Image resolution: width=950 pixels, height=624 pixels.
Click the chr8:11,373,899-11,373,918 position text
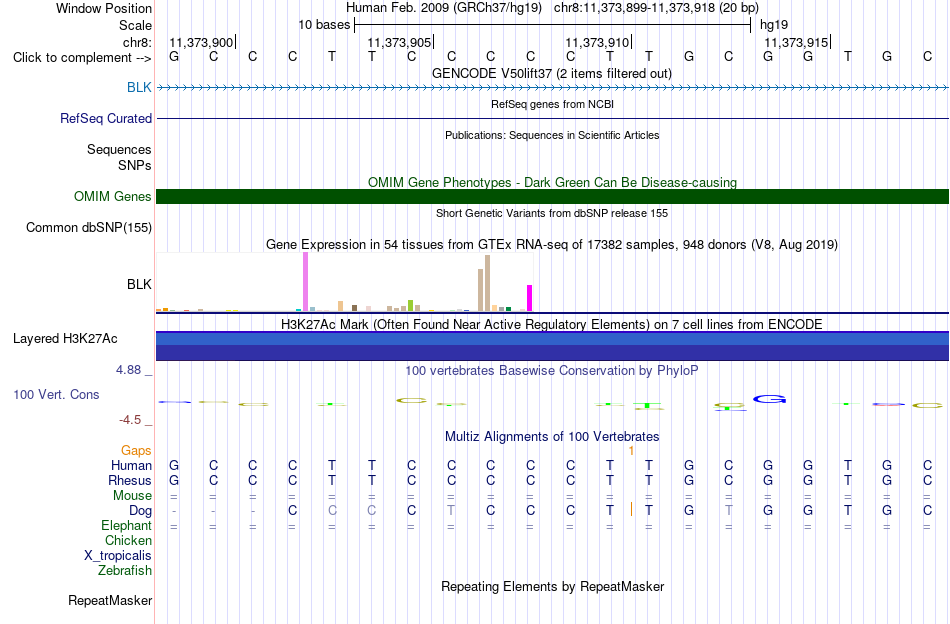click(x=656, y=8)
